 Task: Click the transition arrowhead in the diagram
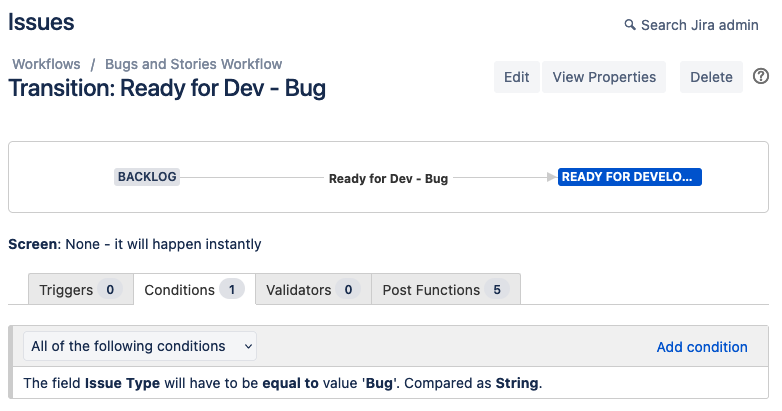pyautogui.click(x=551, y=178)
